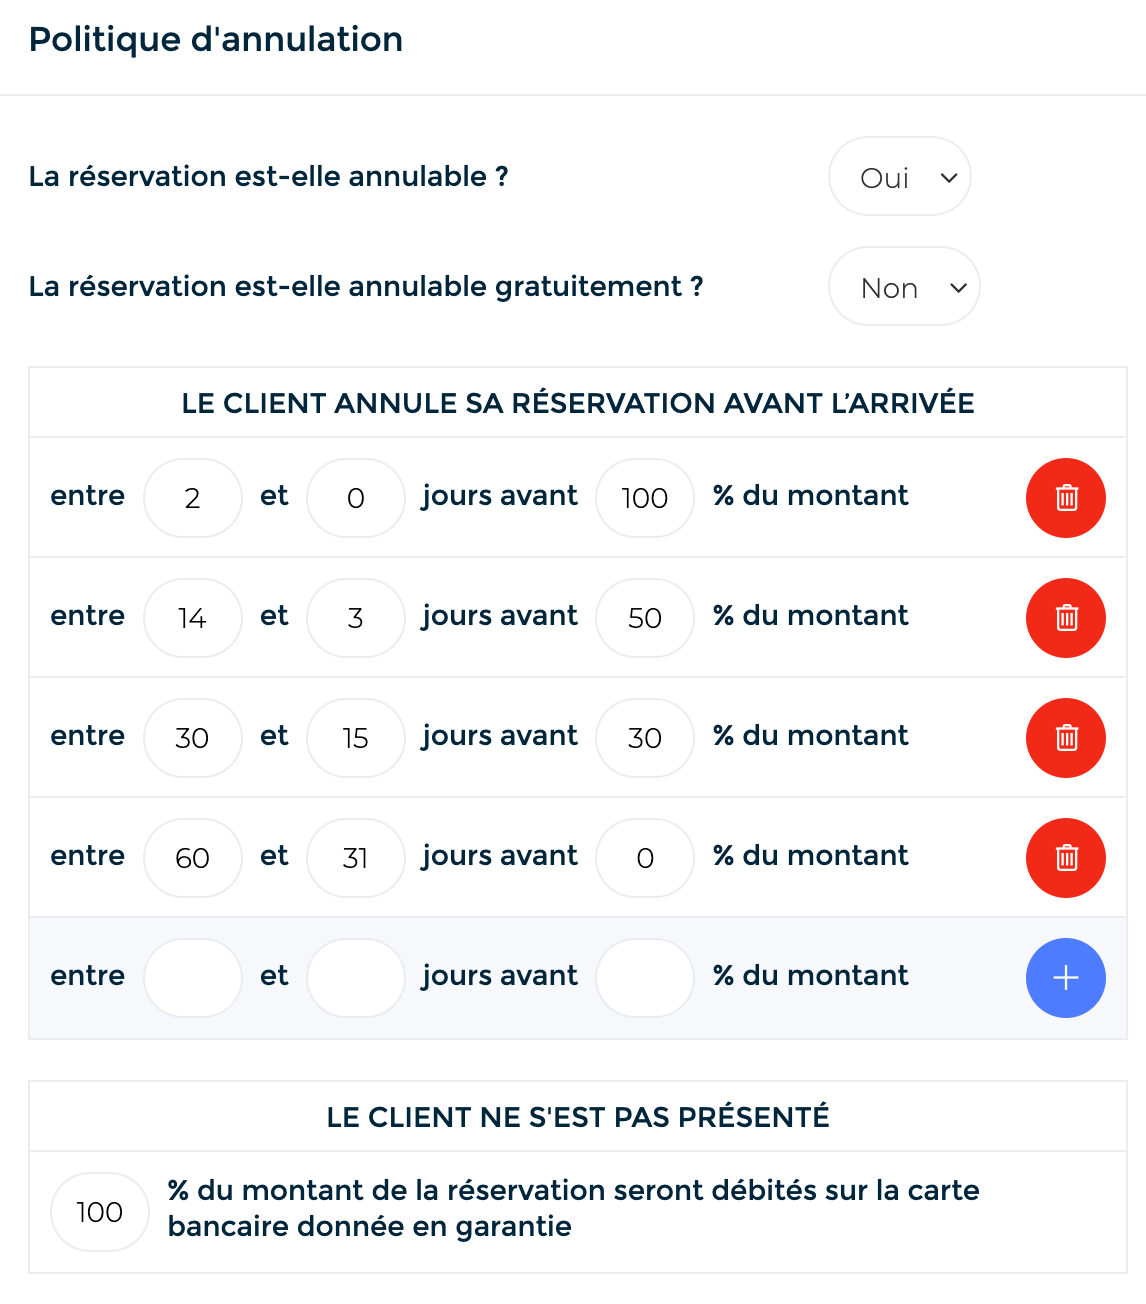Open the 'annulable gratuitement' Non dropdown
Screen dimensions: 1146x1304
903,287
